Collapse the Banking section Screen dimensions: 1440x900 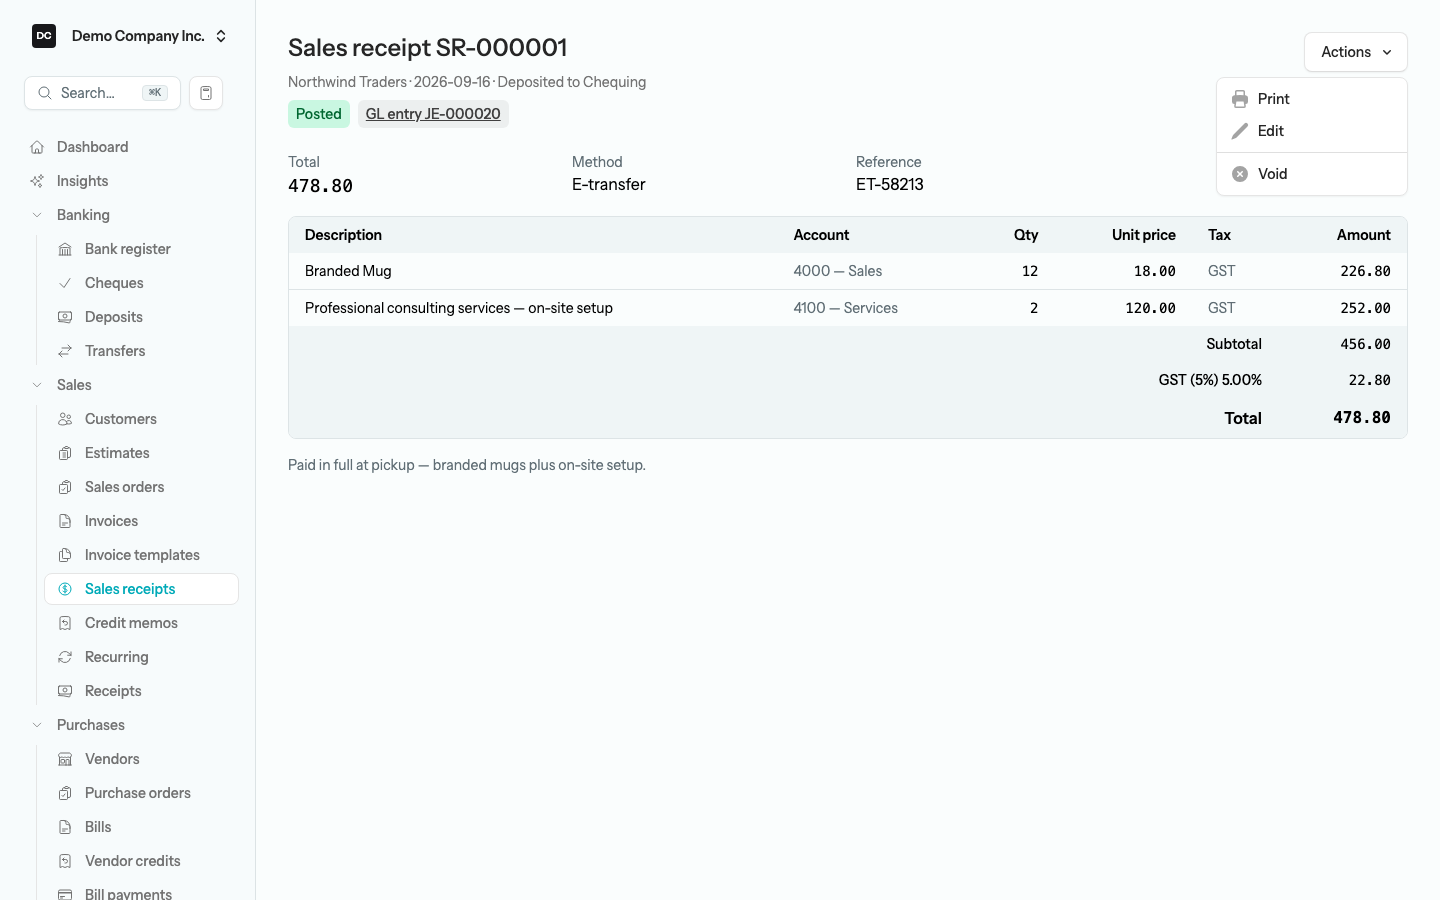[x=37, y=215]
